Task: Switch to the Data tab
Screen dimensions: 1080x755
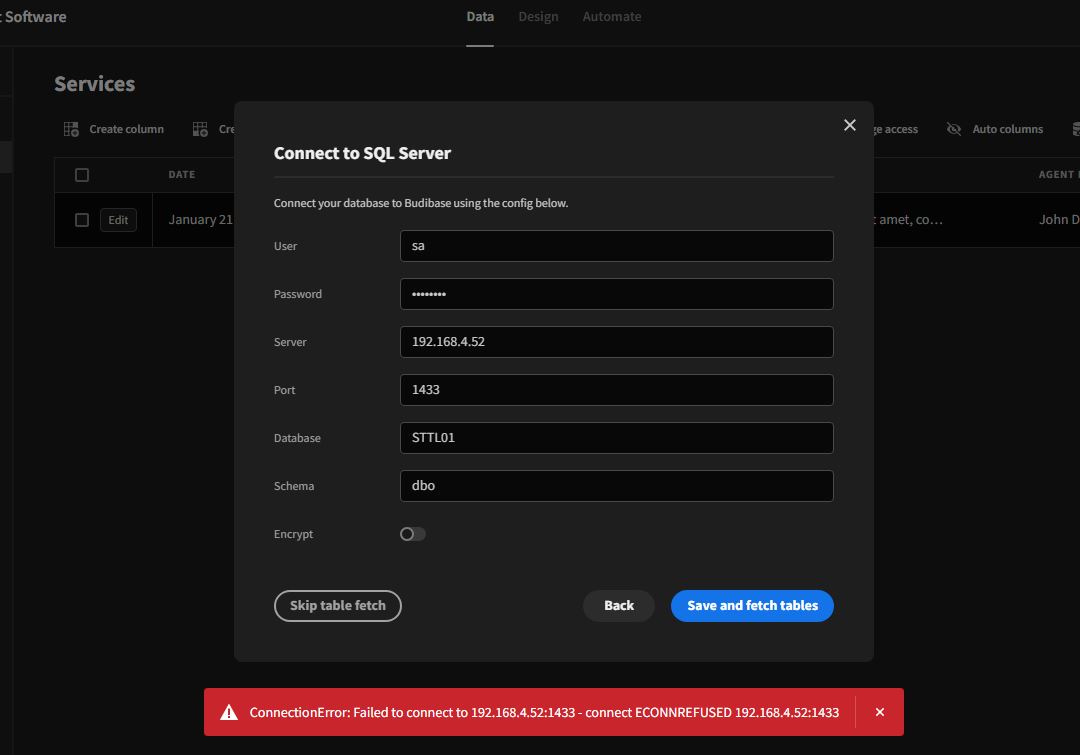Action: pyautogui.click(x=480, y=17)
